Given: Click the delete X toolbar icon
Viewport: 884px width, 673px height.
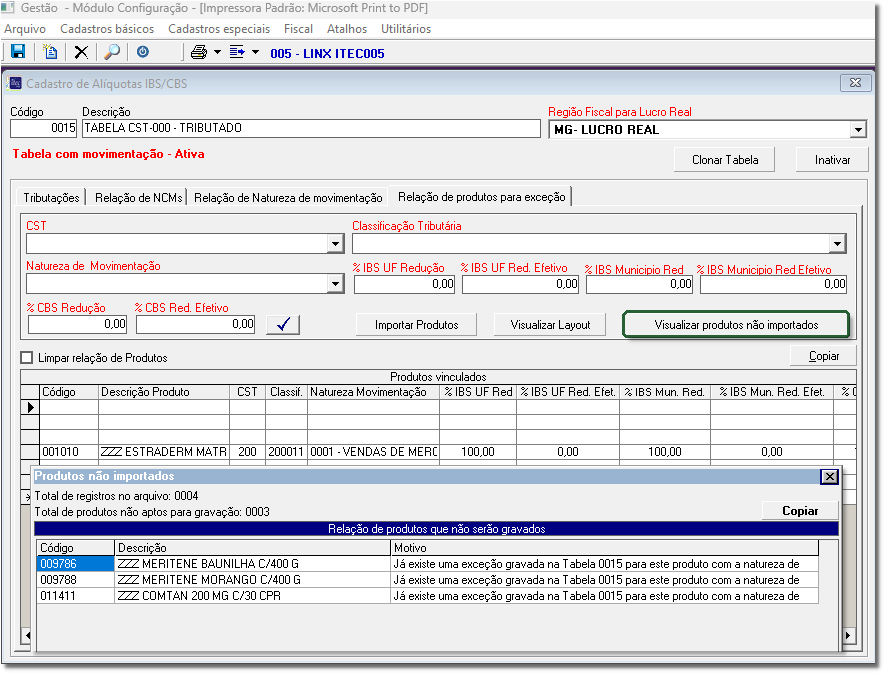Looking at the screenshot, I should point(81,52).
